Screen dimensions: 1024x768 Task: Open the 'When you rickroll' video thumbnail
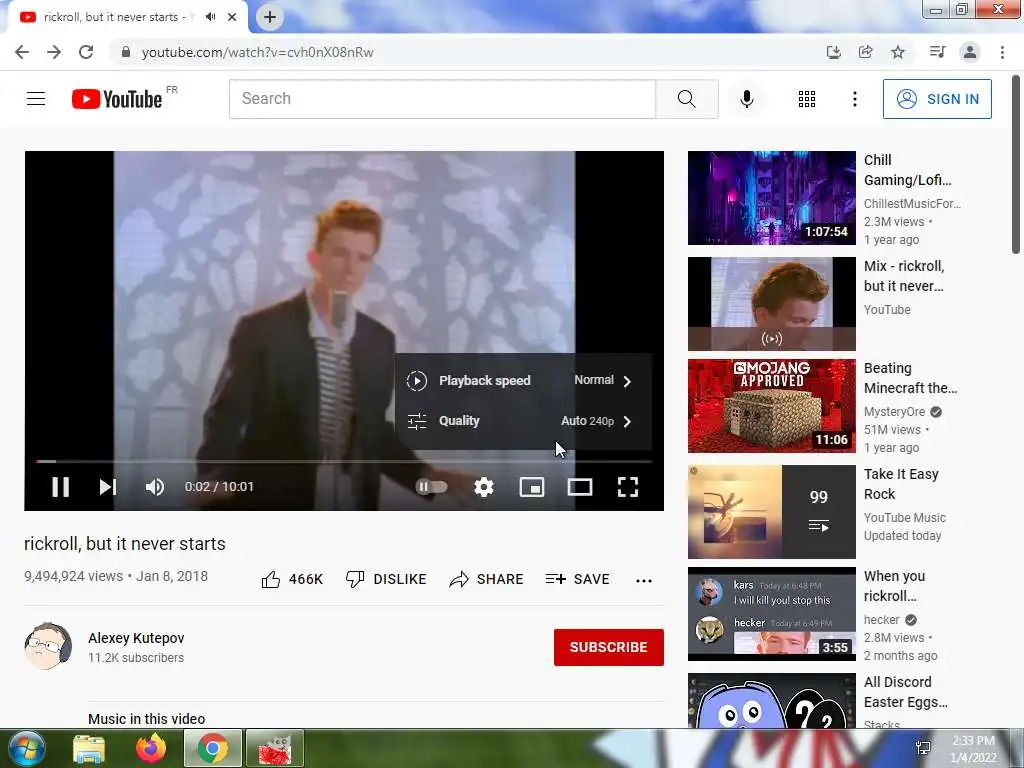(x=771, y=614)
